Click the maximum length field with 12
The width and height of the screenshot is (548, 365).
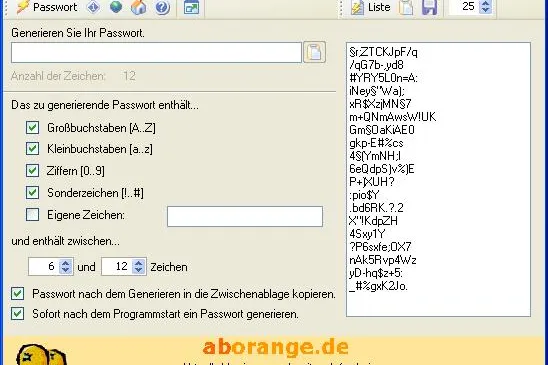tap(117, 266)
